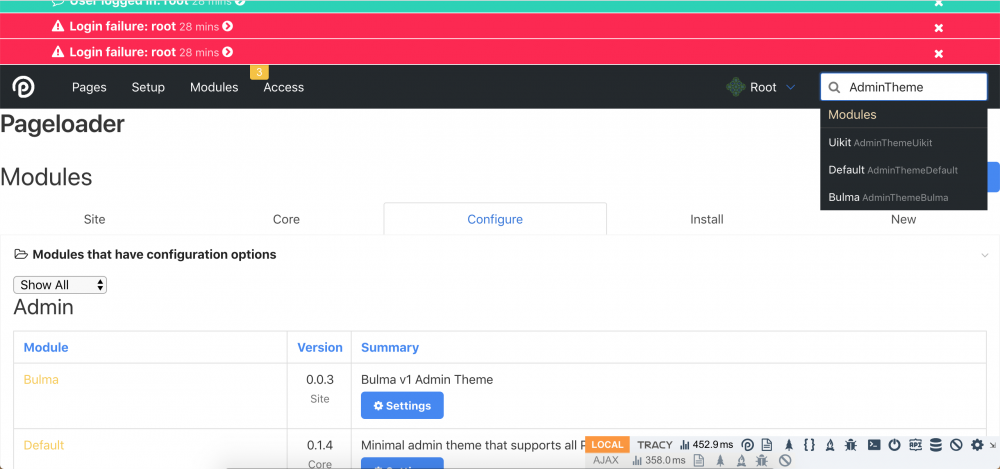
Task: Open the Bulma module link in table
Action: click(41, 380)
